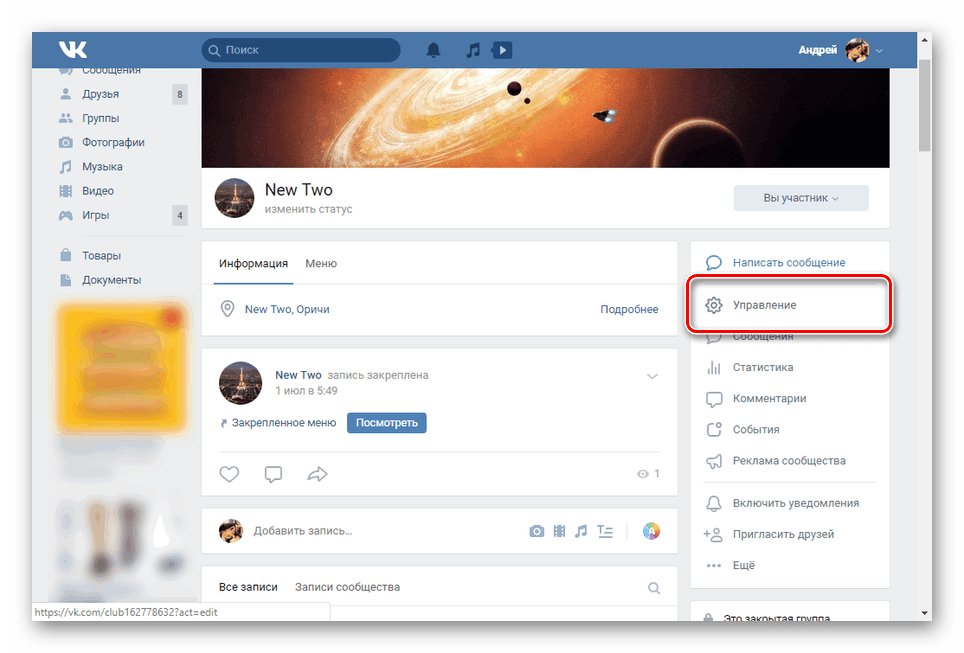Click the Закрепленное меню link

(x=284, y=423)
